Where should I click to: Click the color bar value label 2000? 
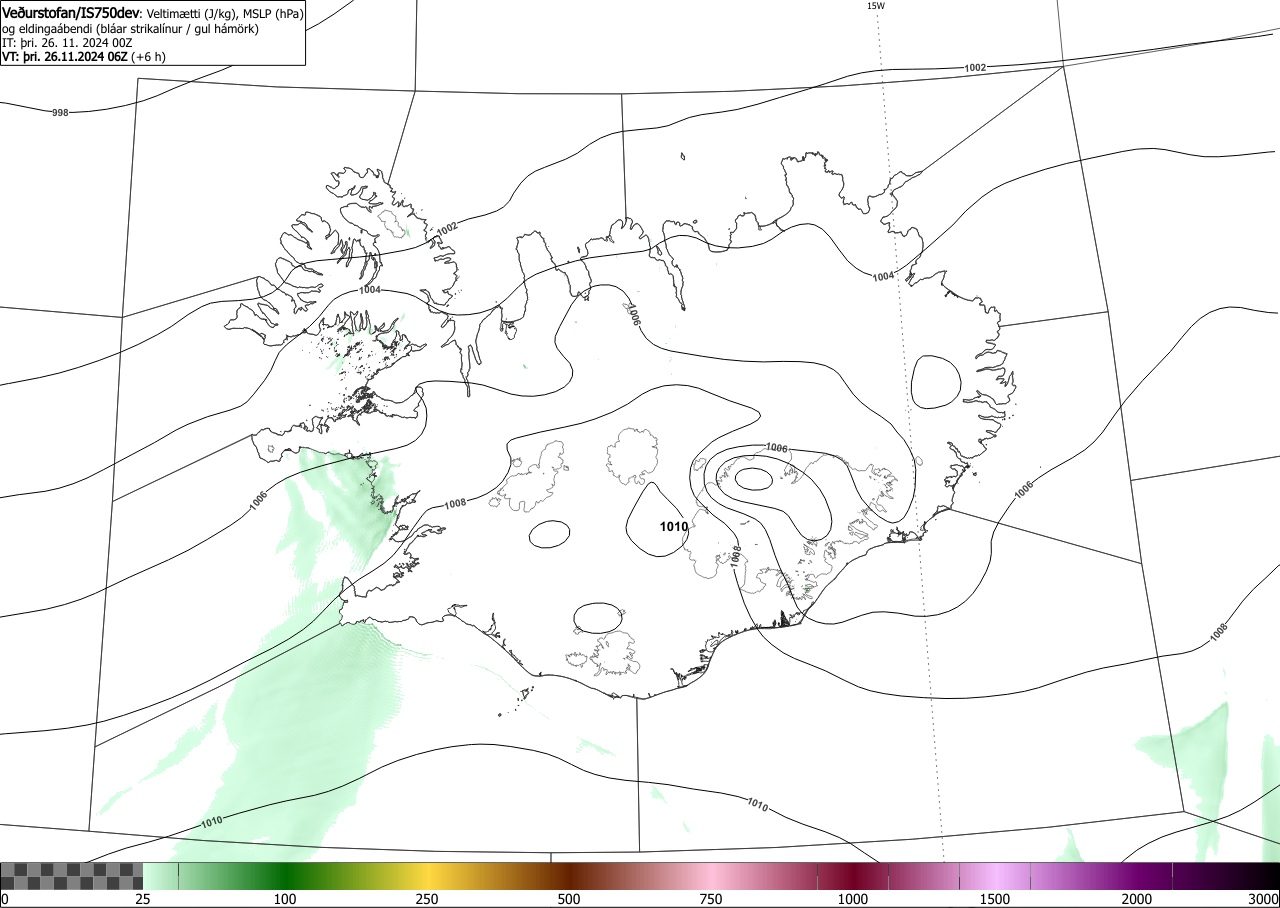tap(1137, 899)
